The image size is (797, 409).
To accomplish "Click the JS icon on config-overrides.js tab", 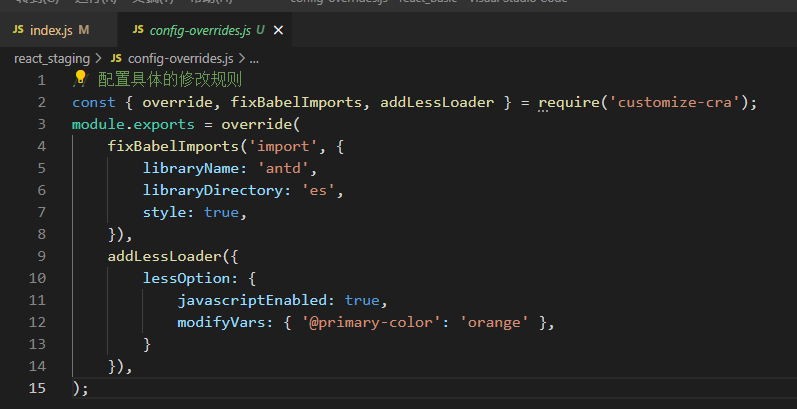I will 138,30.
